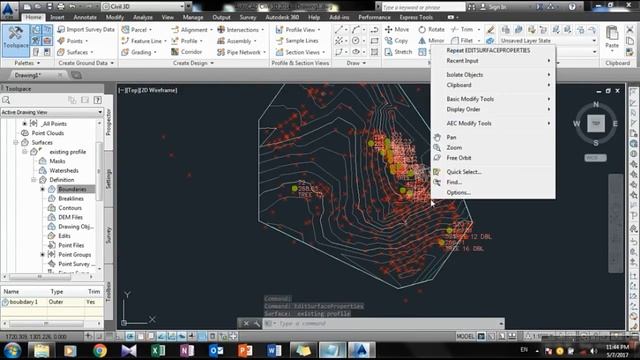The height and width of the screenshot is (360, 640).
Task: Open Basic Modify Tools submenu
Action: coord(493,99)
